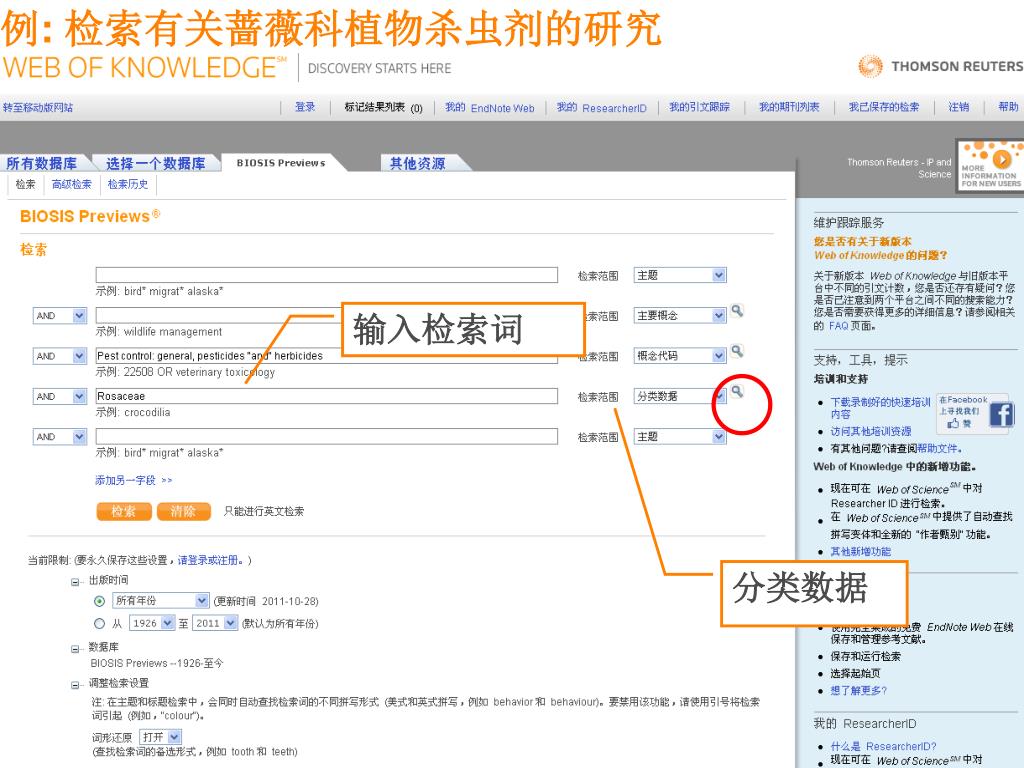This screenshot has width=1024, height=768.
Task: Click the 帮助文件 link in sidebar
Action: 938,449
